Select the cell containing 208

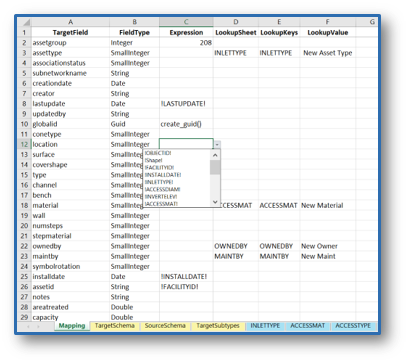186,43
